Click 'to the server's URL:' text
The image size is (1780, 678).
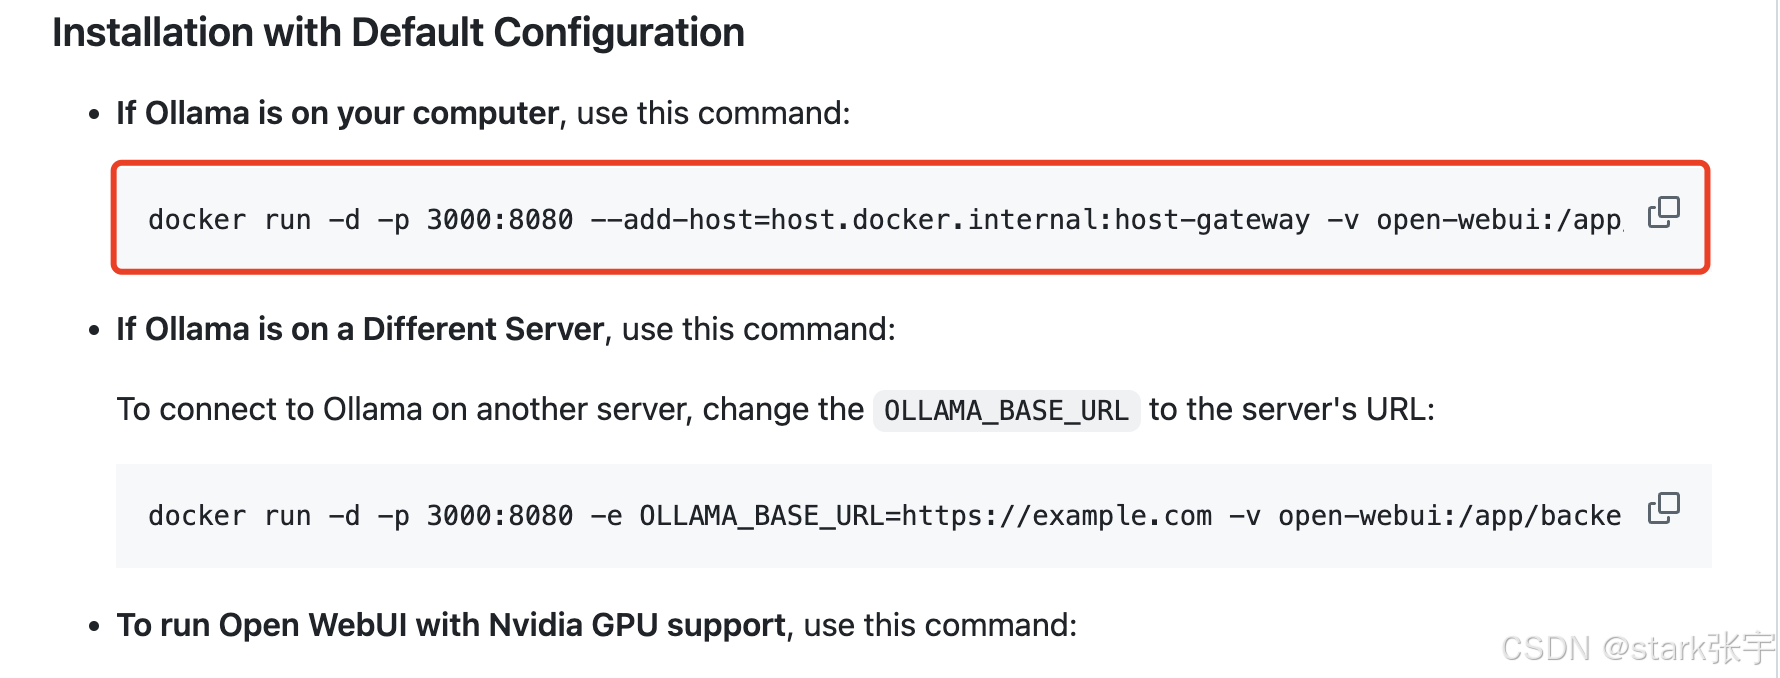pos(1291,410)
